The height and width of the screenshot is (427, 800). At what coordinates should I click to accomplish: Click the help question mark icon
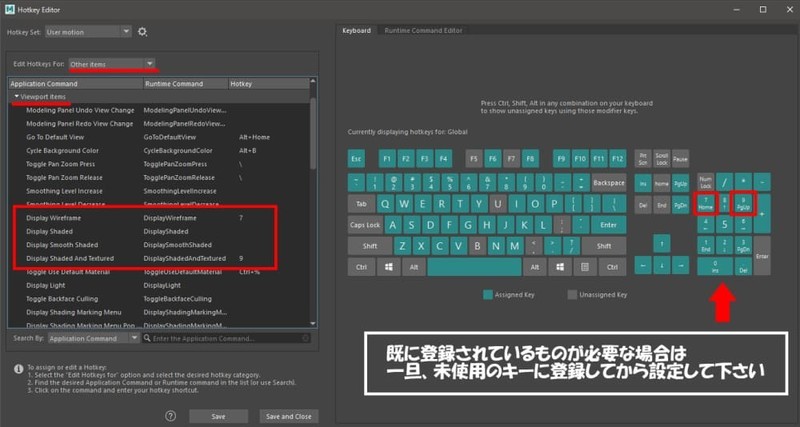(171, 416)
